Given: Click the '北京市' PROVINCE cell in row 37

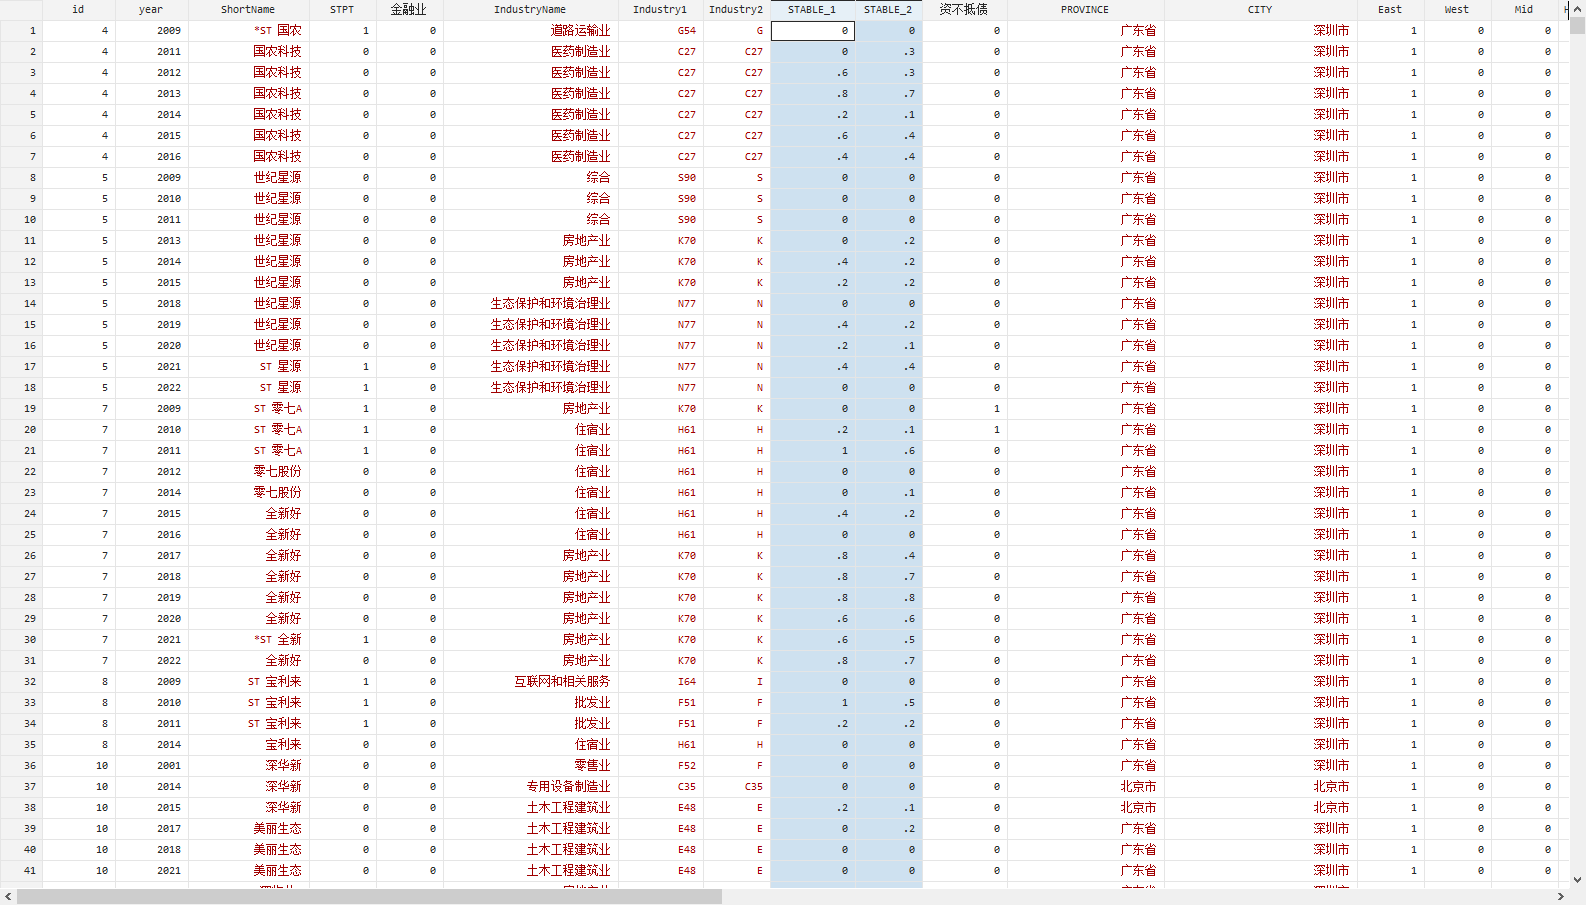Looking at the screenshot, I should coord(1085,787).
